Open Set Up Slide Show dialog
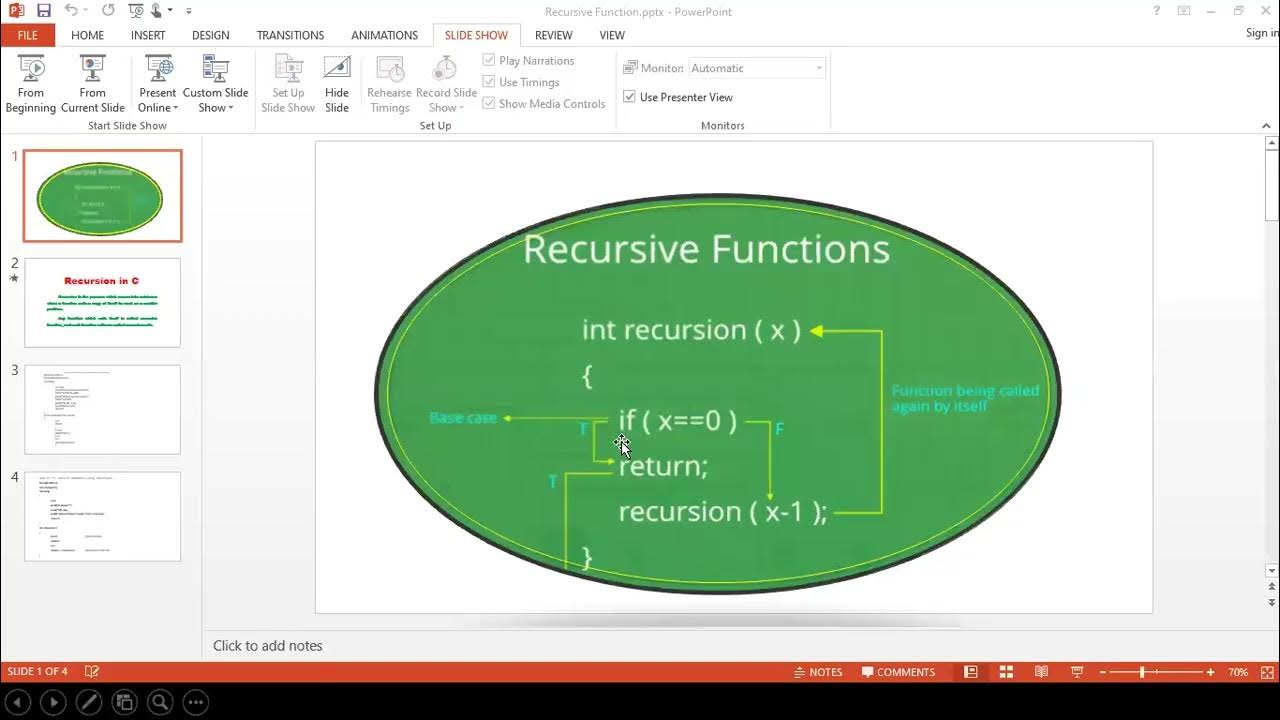1280x720 pixels. (288, 84)
